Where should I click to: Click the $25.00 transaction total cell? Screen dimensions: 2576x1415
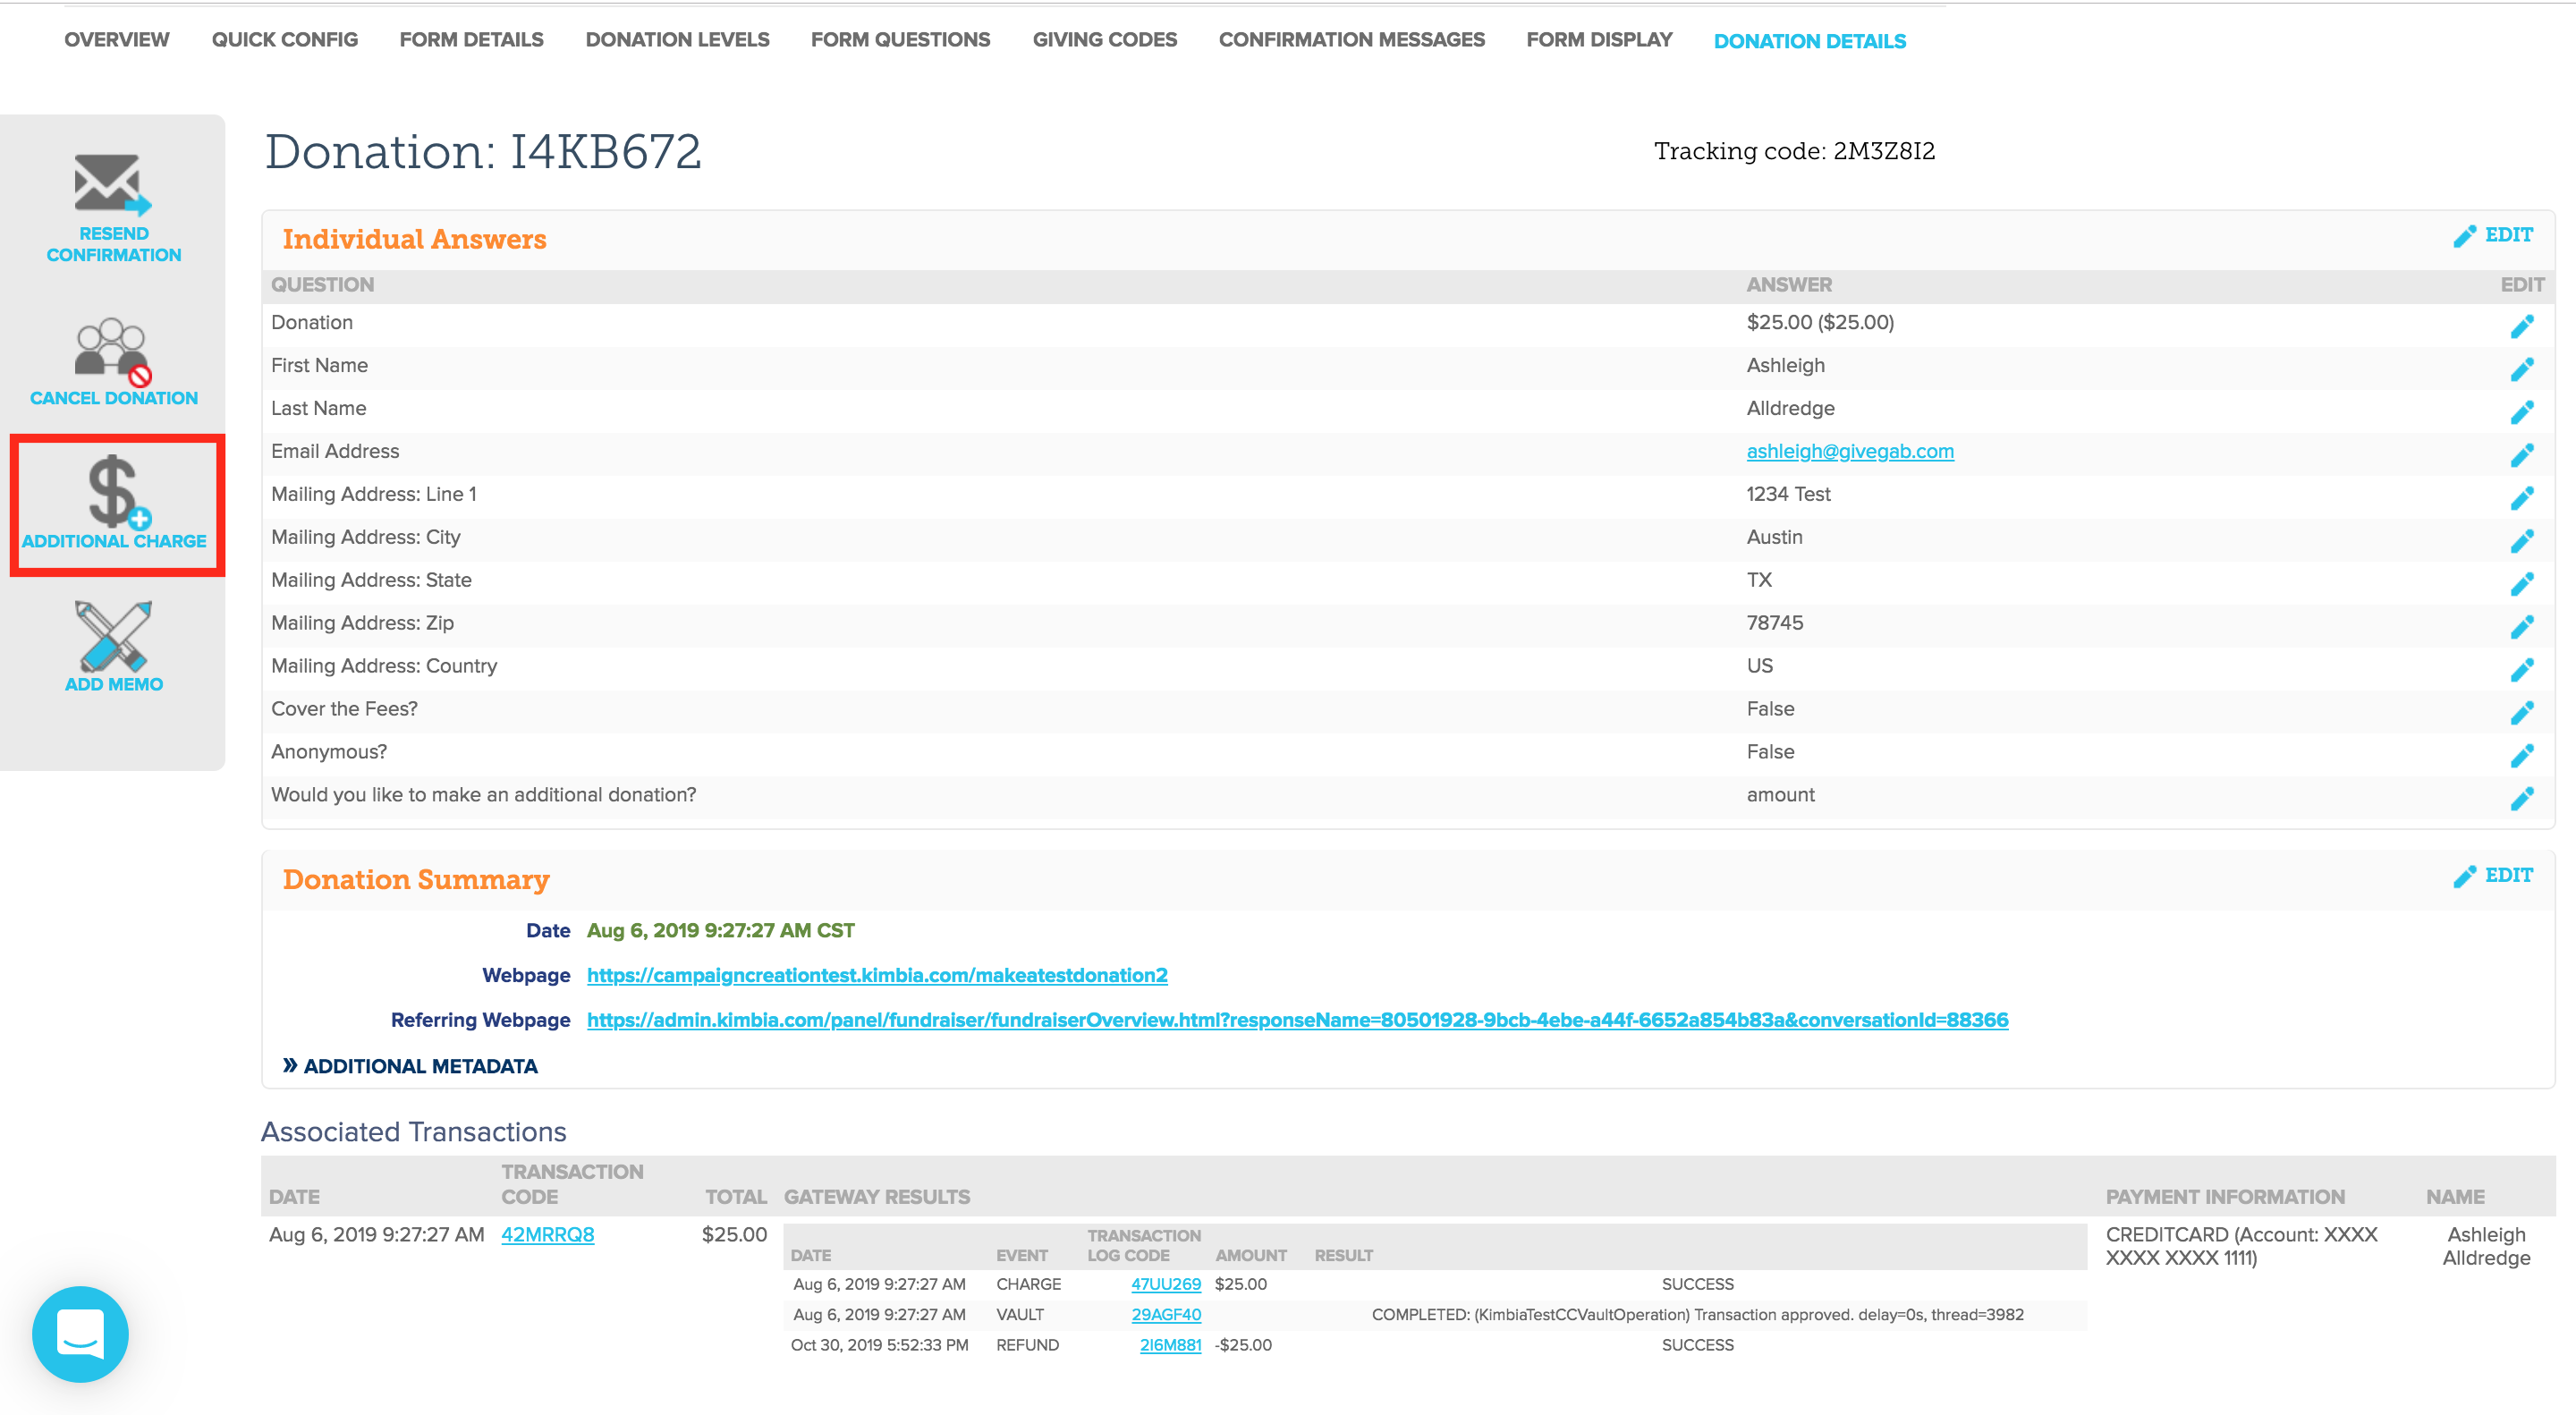pos(734,1235)
